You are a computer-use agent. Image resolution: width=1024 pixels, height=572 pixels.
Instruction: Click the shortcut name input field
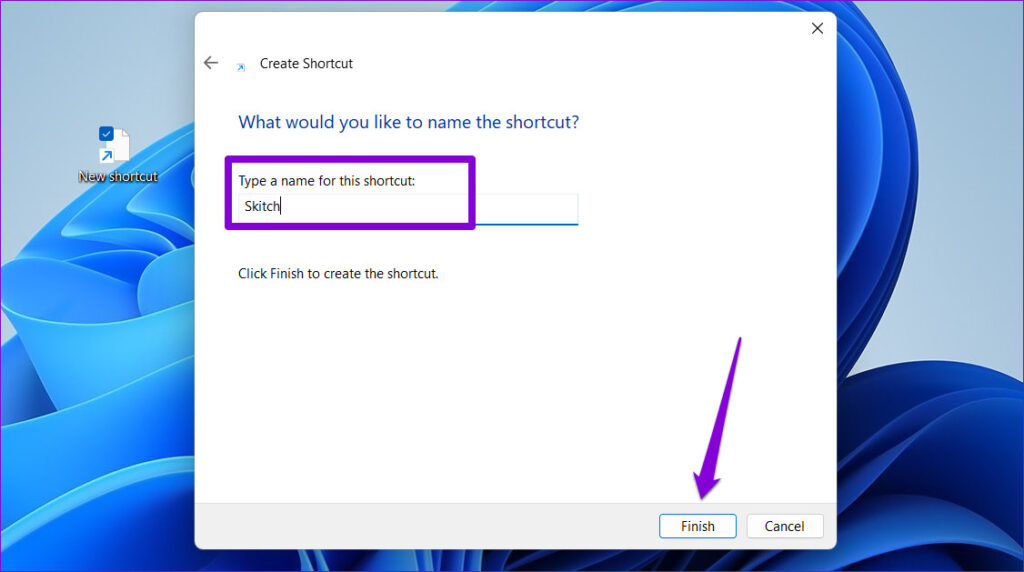point(408,209)
